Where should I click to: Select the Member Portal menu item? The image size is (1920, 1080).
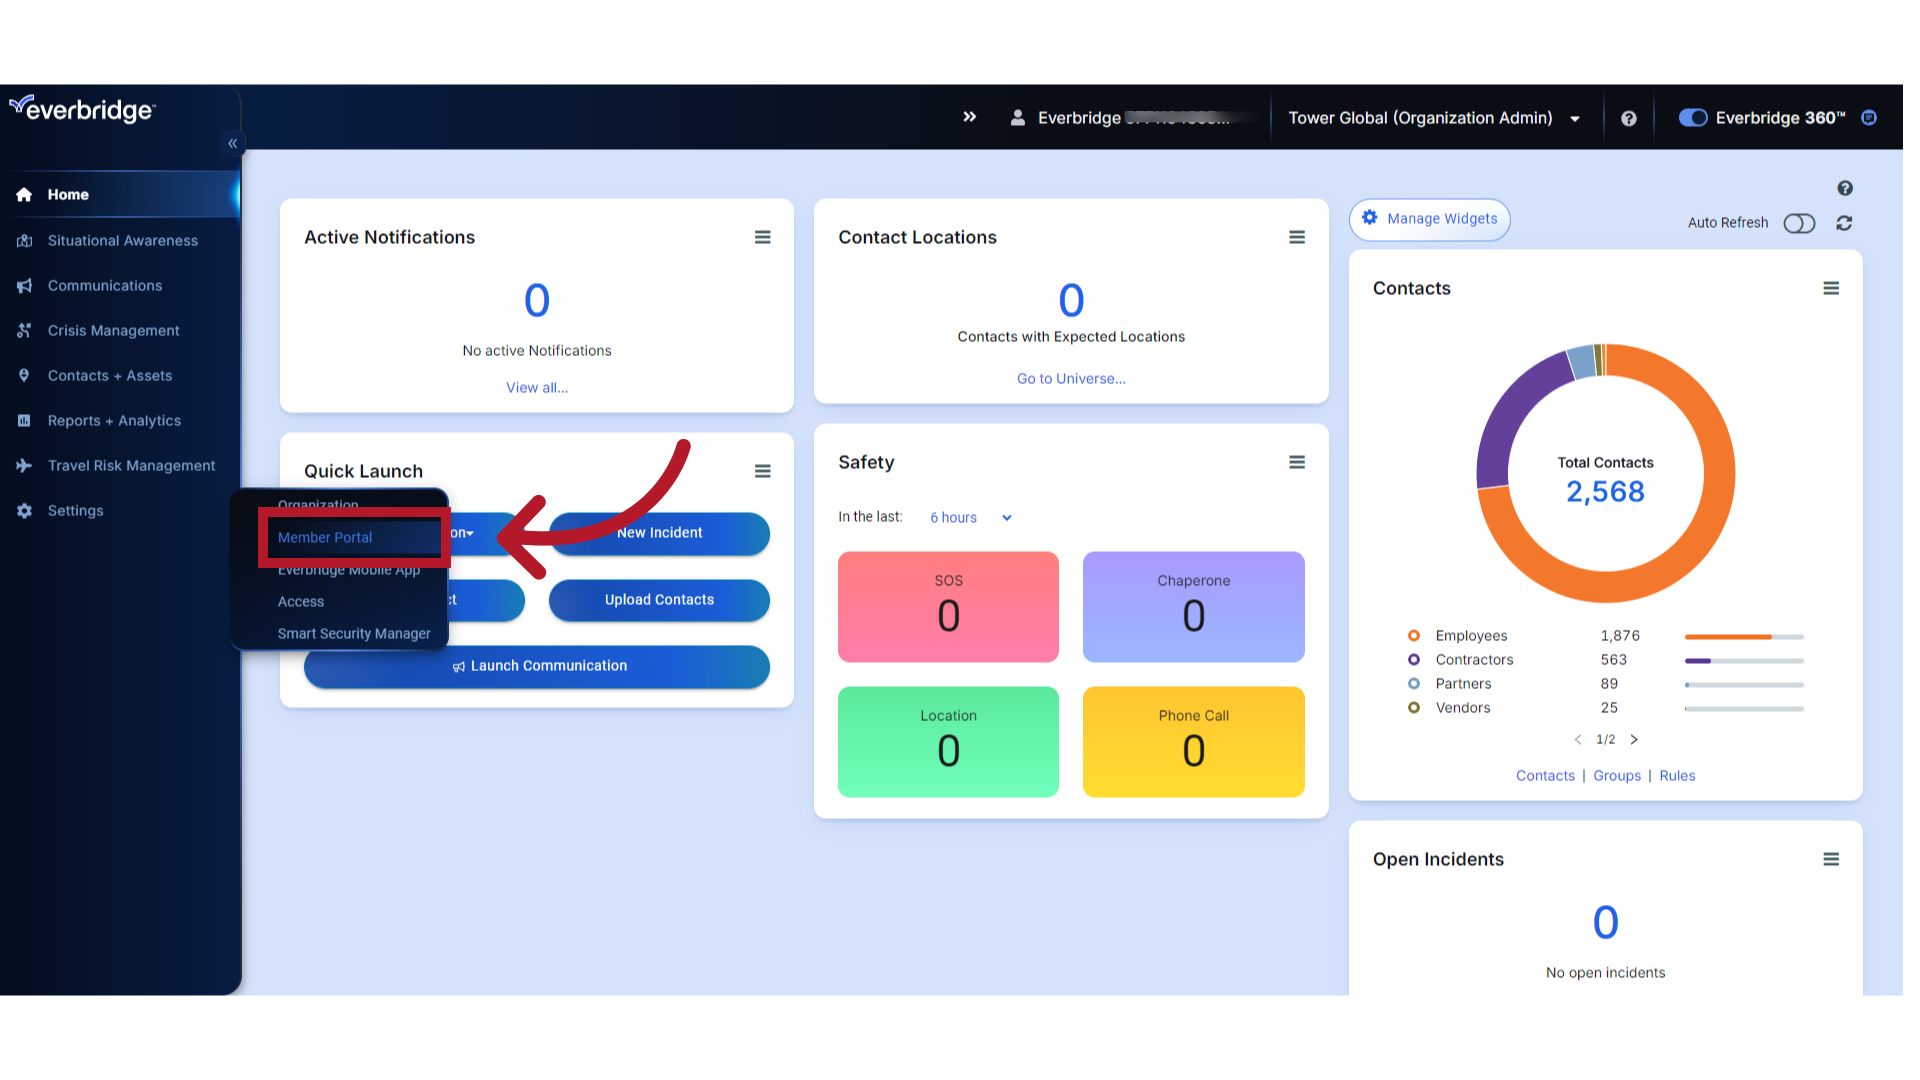324,537
